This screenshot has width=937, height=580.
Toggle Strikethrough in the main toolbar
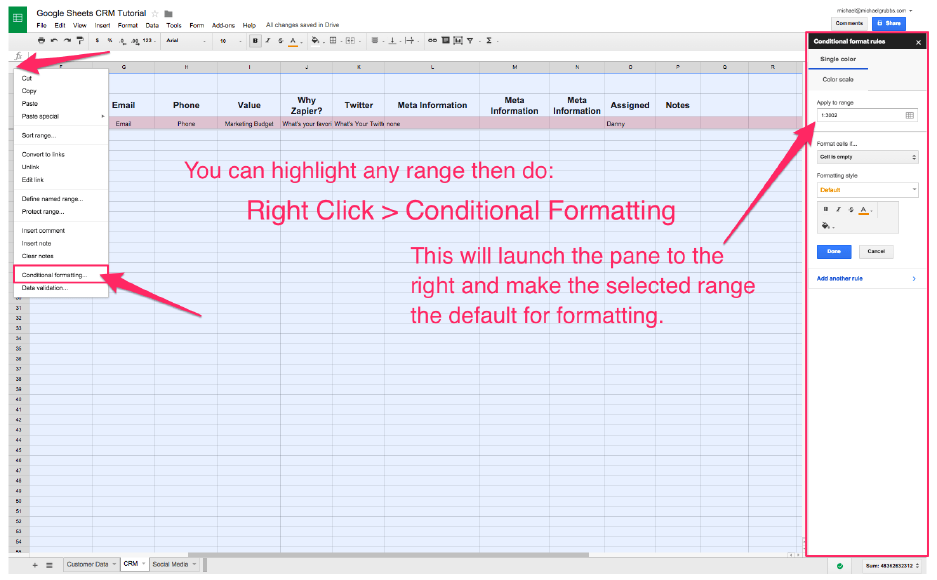[x=280, y=41]
